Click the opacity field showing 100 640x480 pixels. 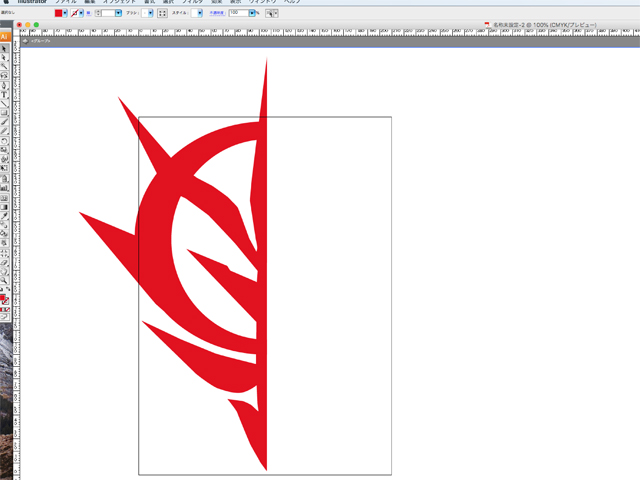click(x=239, y=13)
